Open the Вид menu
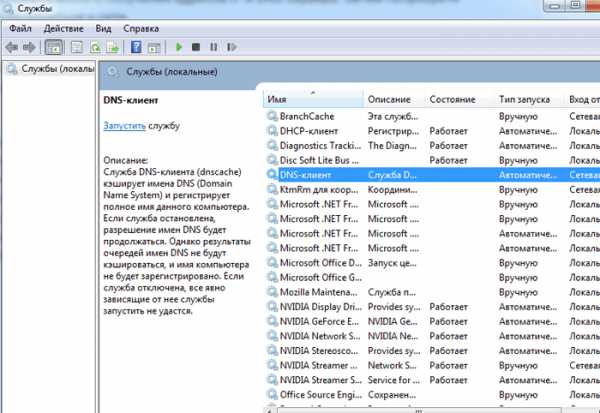600x413 pixels. tap(103, 29)
